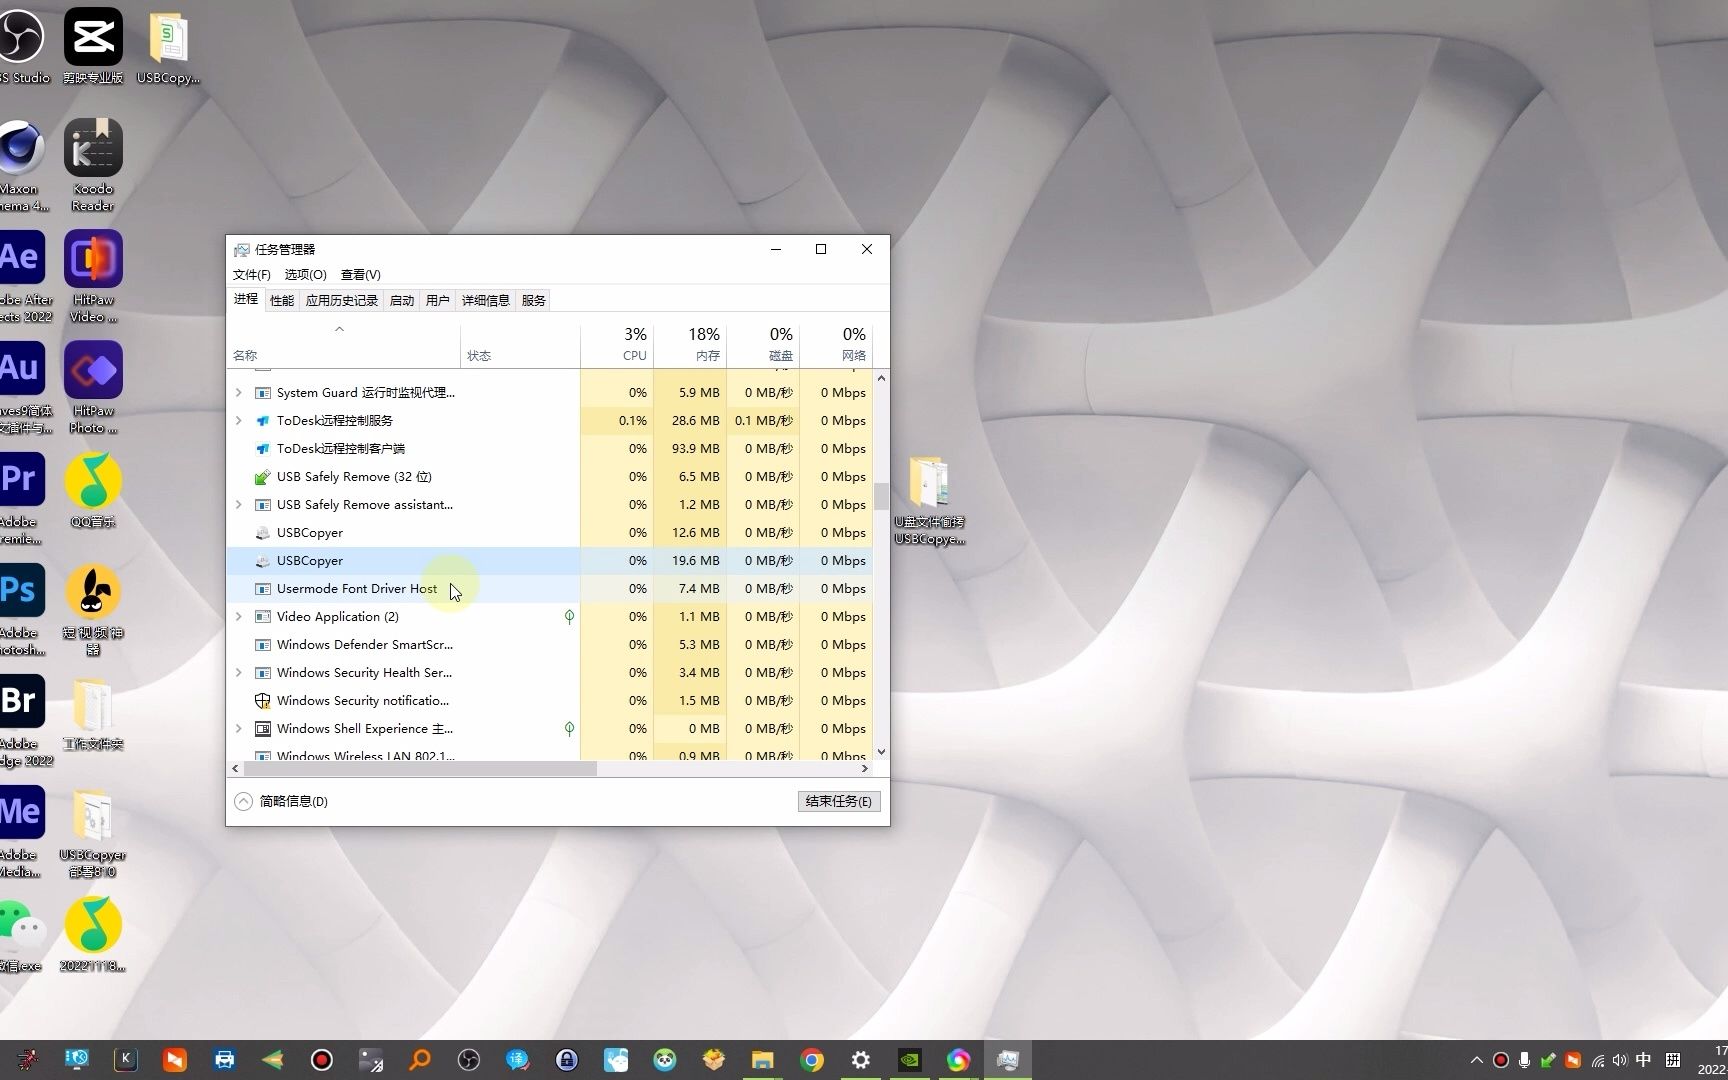1728x1080 pixels.
Task: Select the Koodo Reader desktop icon
Action: pos(93,166)
